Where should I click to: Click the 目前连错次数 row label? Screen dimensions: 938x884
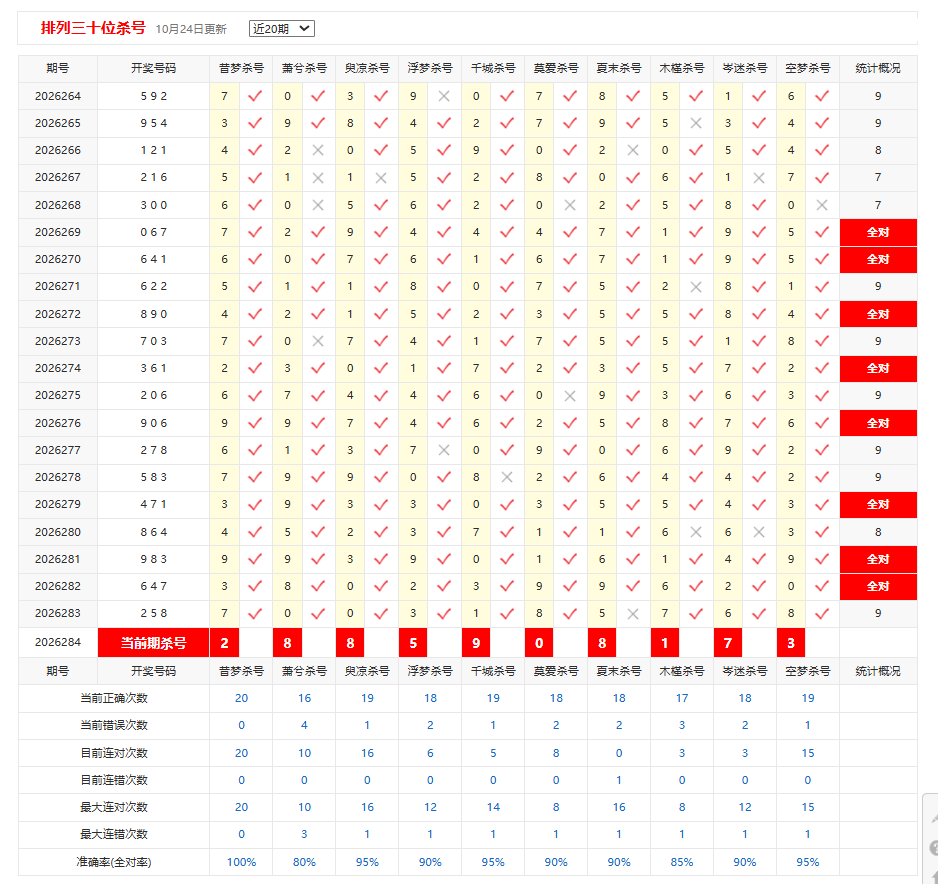pos(114,780)
